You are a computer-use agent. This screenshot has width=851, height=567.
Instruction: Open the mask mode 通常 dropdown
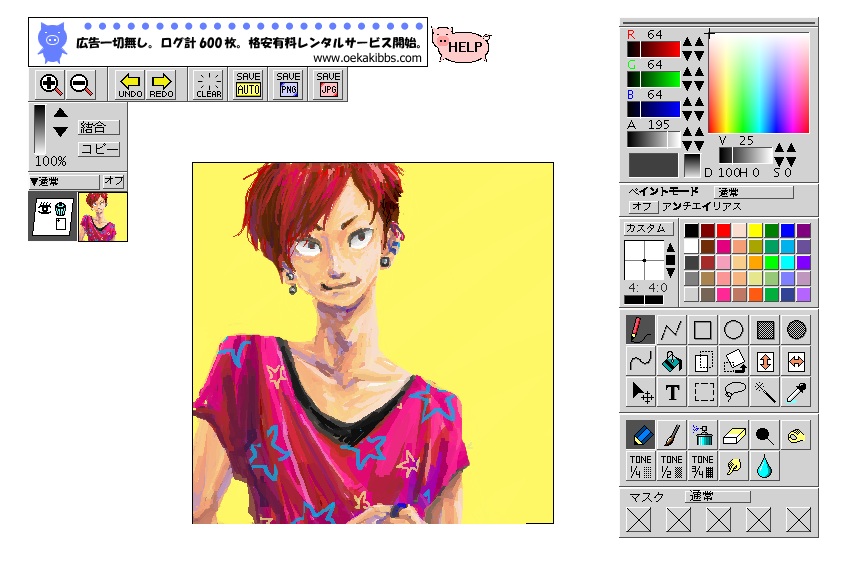717,496
